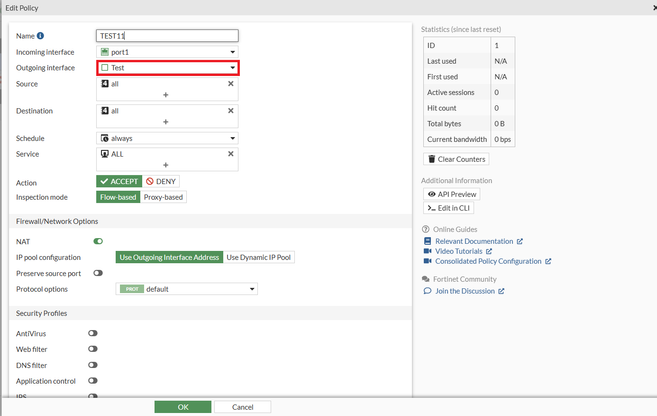657x416 pixels.
Task: Add a source with the plus icon
Action: tap(166, 95)
